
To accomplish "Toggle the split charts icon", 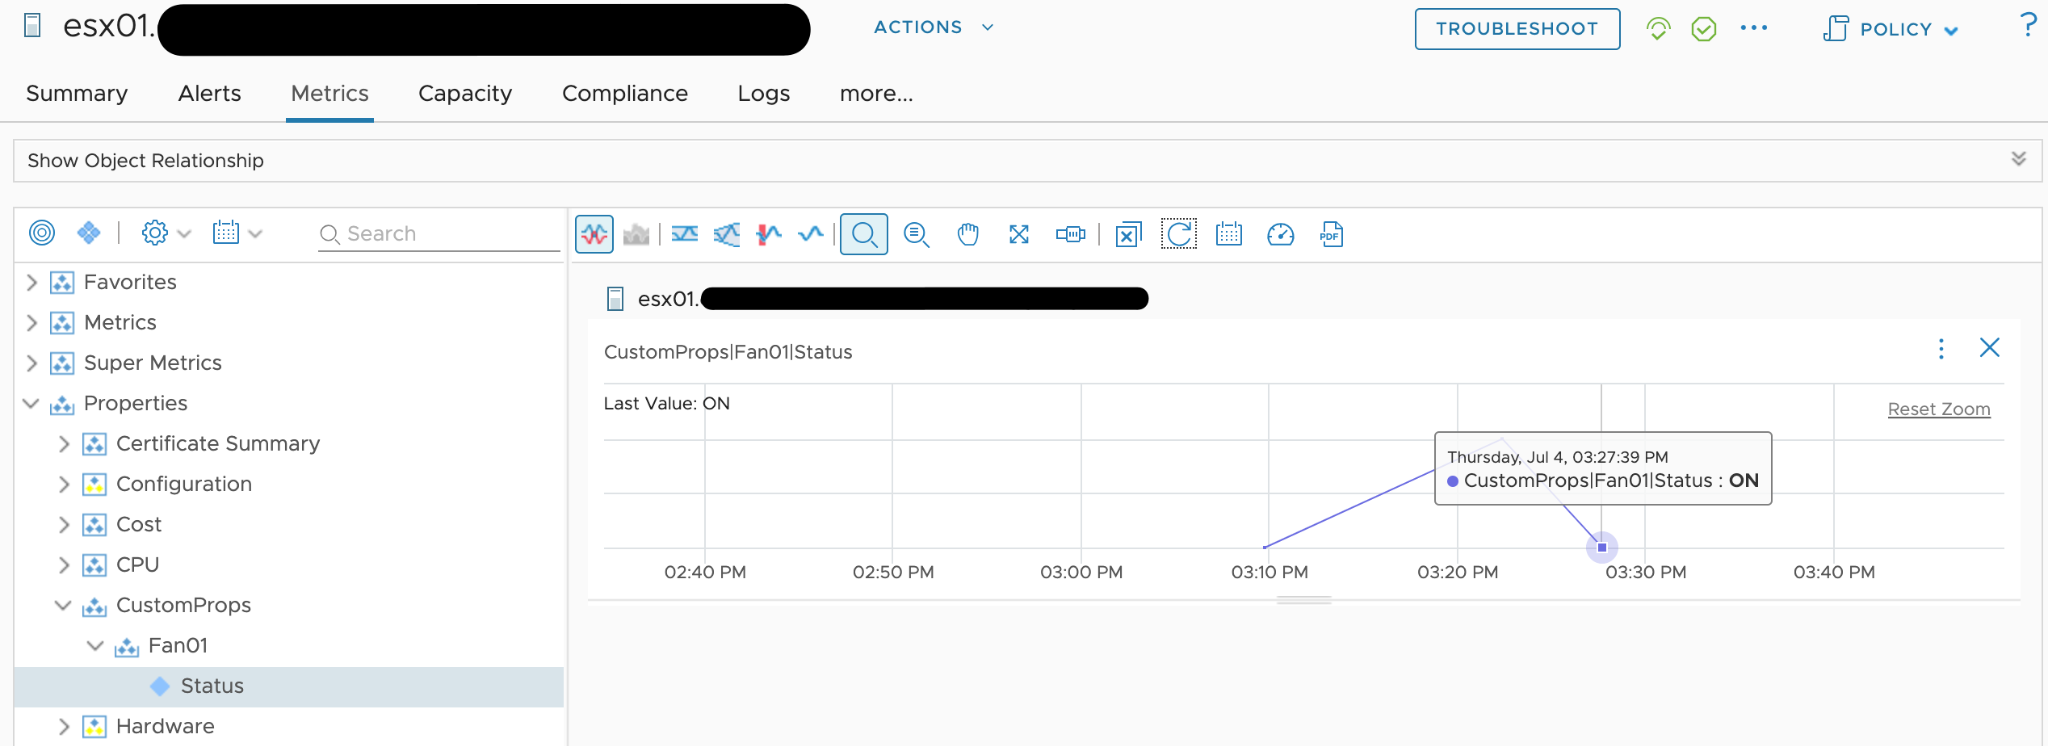I will [594, 235].
